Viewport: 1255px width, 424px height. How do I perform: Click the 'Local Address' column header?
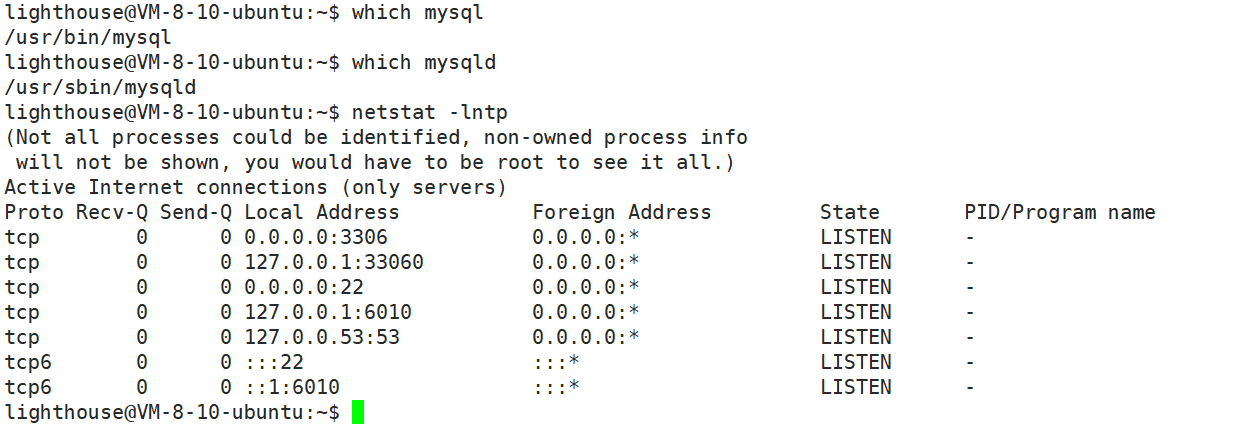[322, 212]
